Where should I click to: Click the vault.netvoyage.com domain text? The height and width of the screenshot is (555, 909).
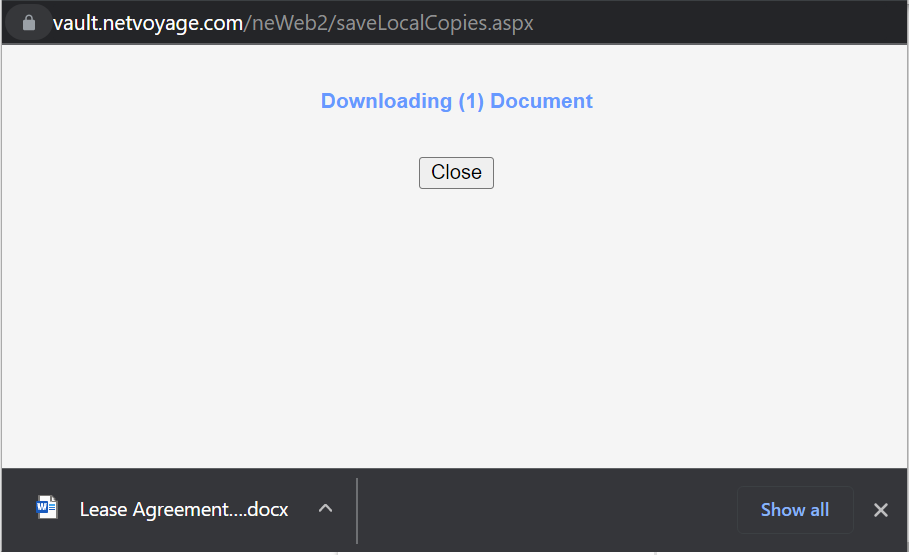[x=148, y=23]
